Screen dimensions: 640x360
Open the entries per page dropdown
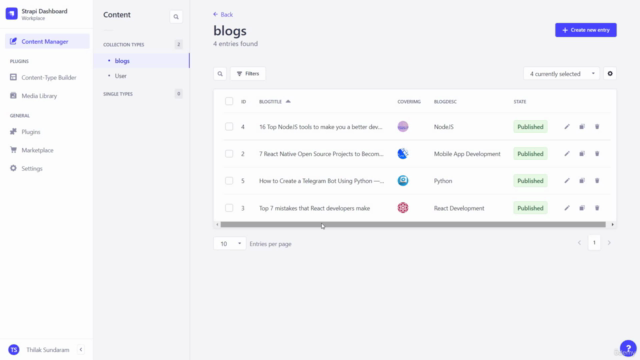[x=229, y=244]
